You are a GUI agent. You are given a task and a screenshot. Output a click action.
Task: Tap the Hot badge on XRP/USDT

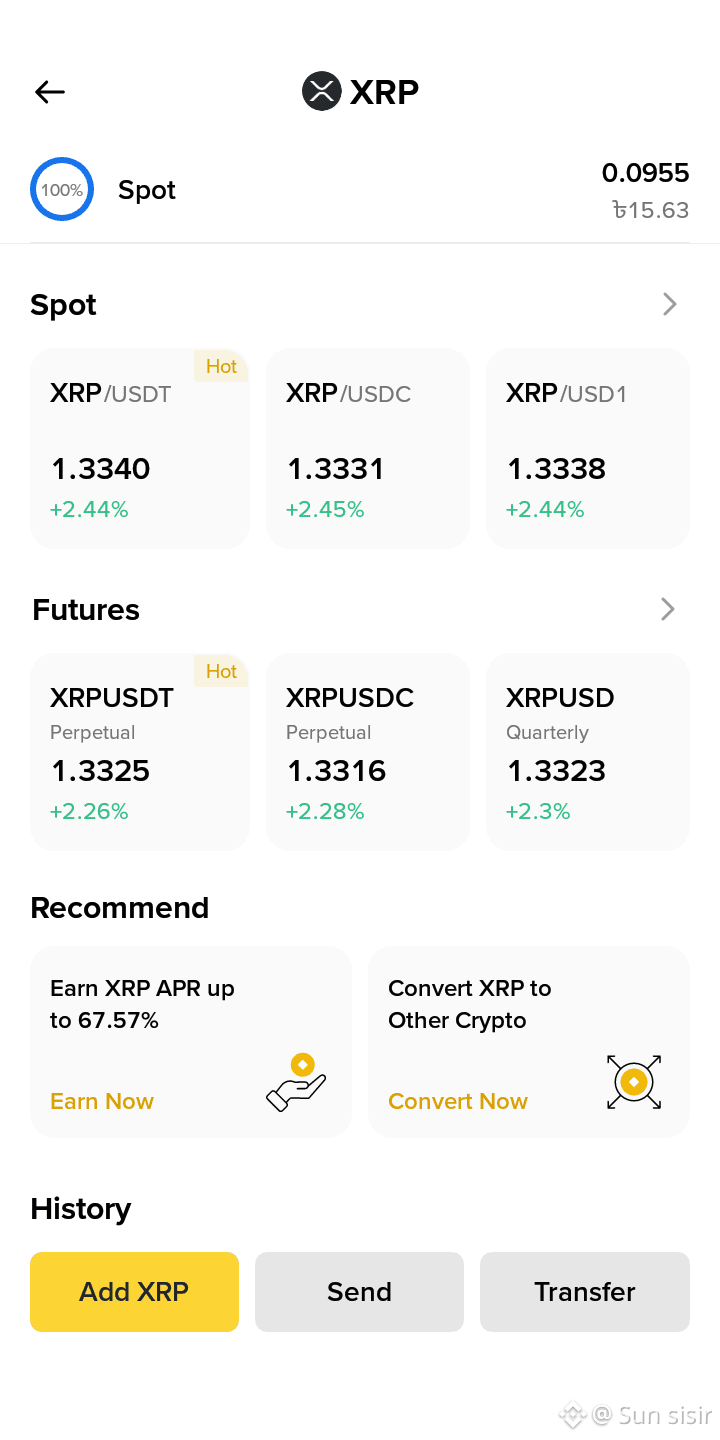[x=221, y=366]
